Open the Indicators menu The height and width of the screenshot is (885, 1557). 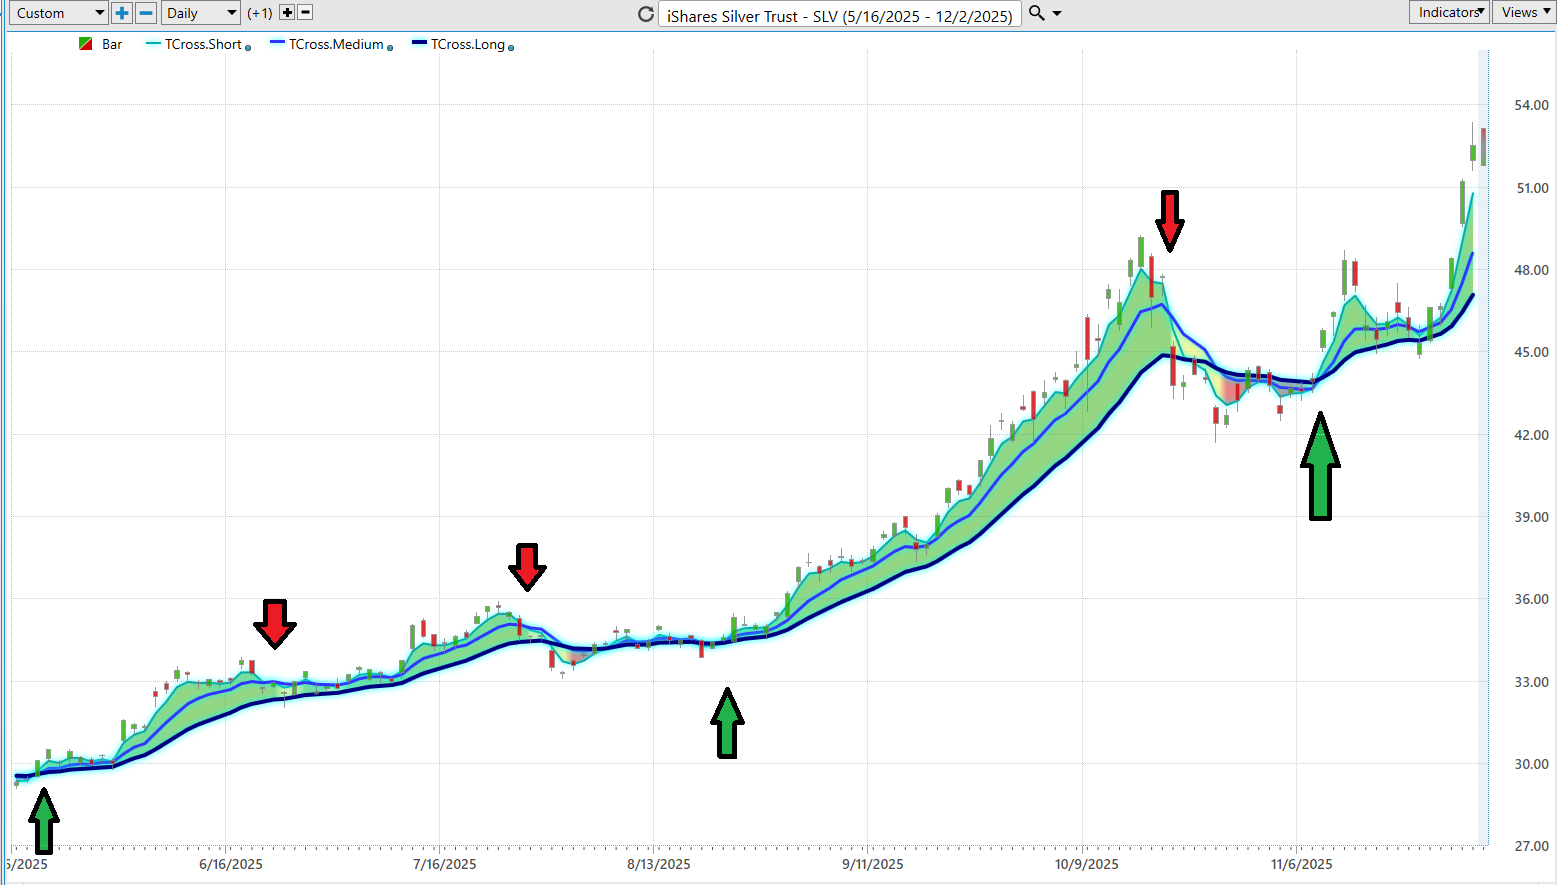coord(1450,12)
